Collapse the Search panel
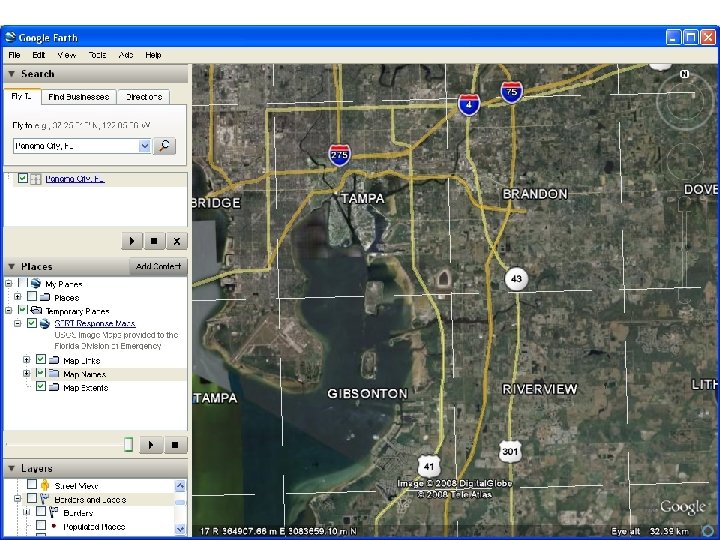 click(x=11, y=74)
